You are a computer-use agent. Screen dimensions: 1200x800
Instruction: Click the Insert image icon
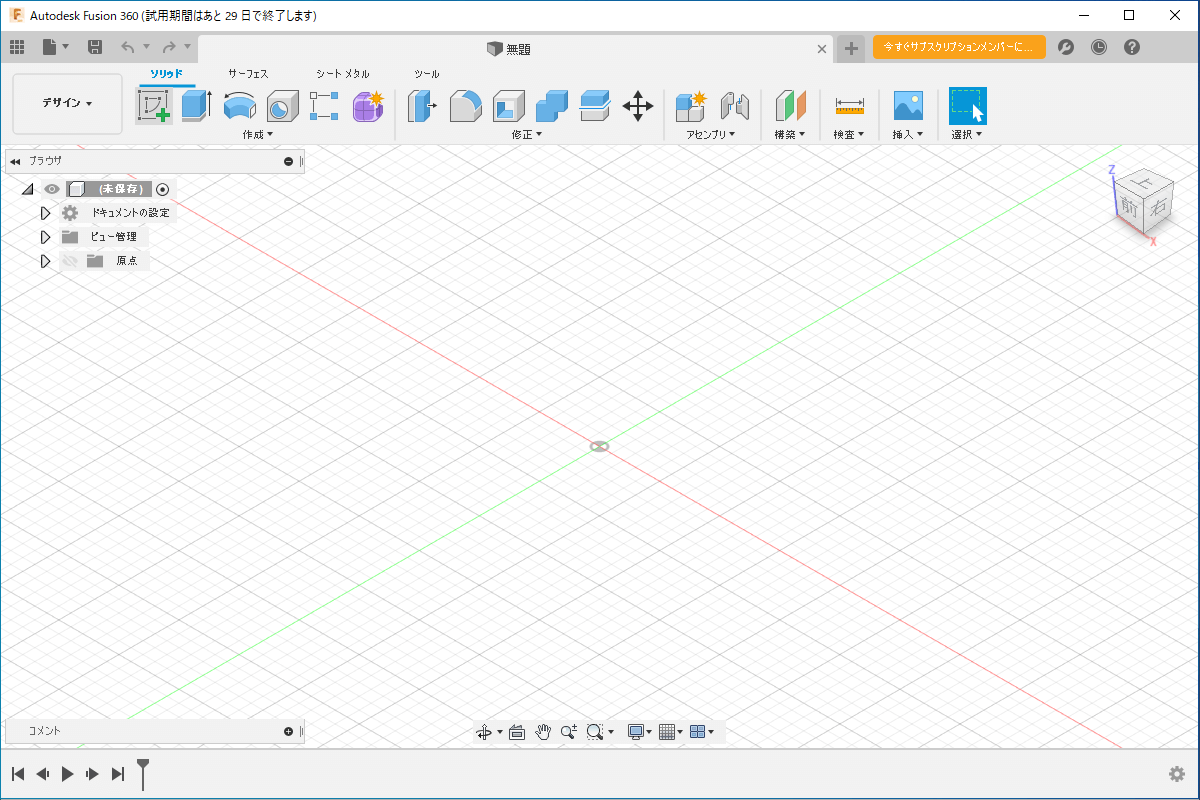[x=908, y=106]
